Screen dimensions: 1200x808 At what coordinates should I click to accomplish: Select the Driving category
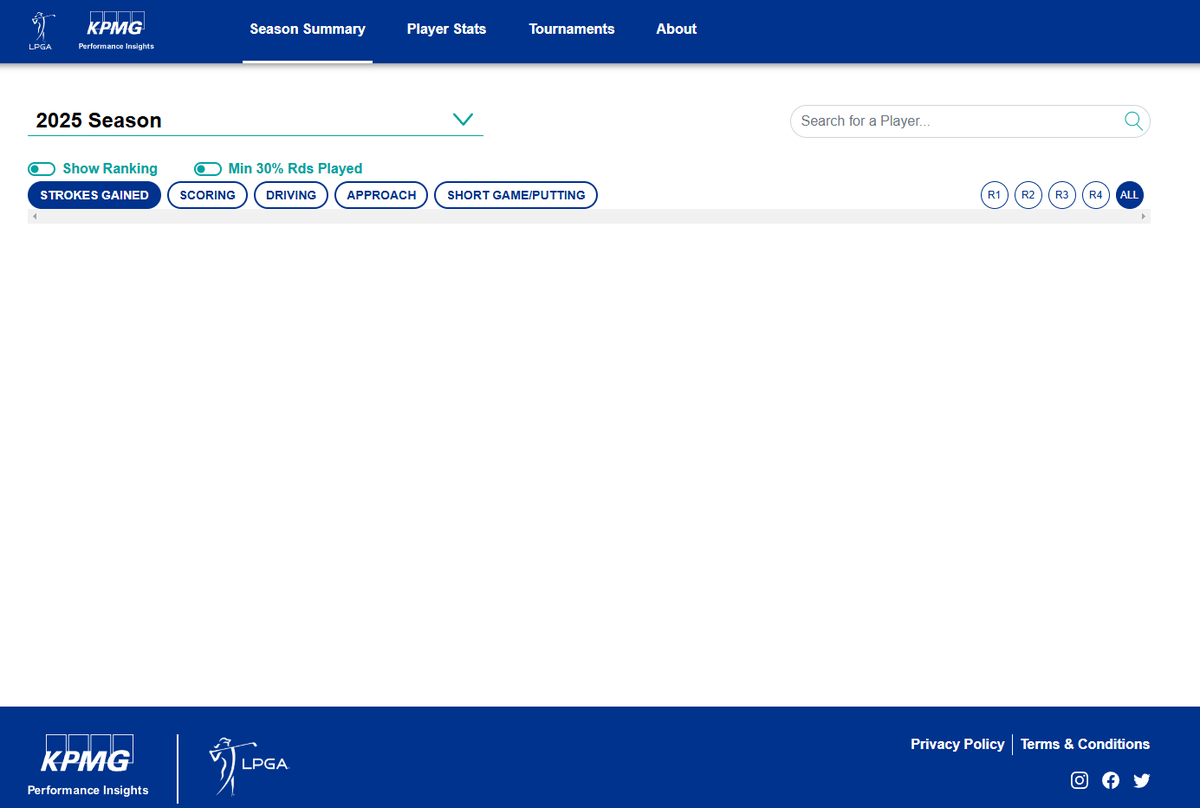point(291,195)
